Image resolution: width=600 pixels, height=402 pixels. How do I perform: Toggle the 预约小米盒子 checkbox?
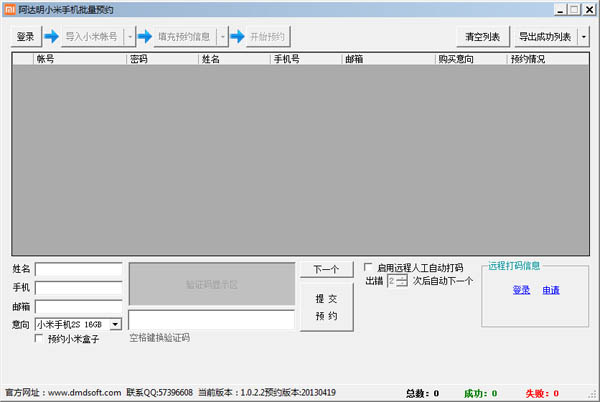[39, 338]
